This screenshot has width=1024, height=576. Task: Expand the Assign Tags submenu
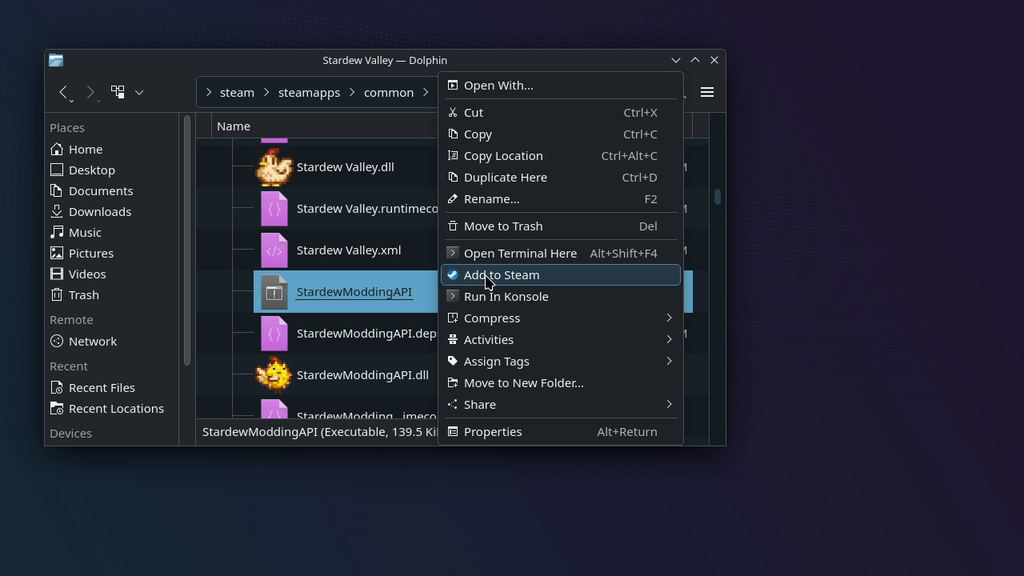pyautogui.click(x=560, y=361)
